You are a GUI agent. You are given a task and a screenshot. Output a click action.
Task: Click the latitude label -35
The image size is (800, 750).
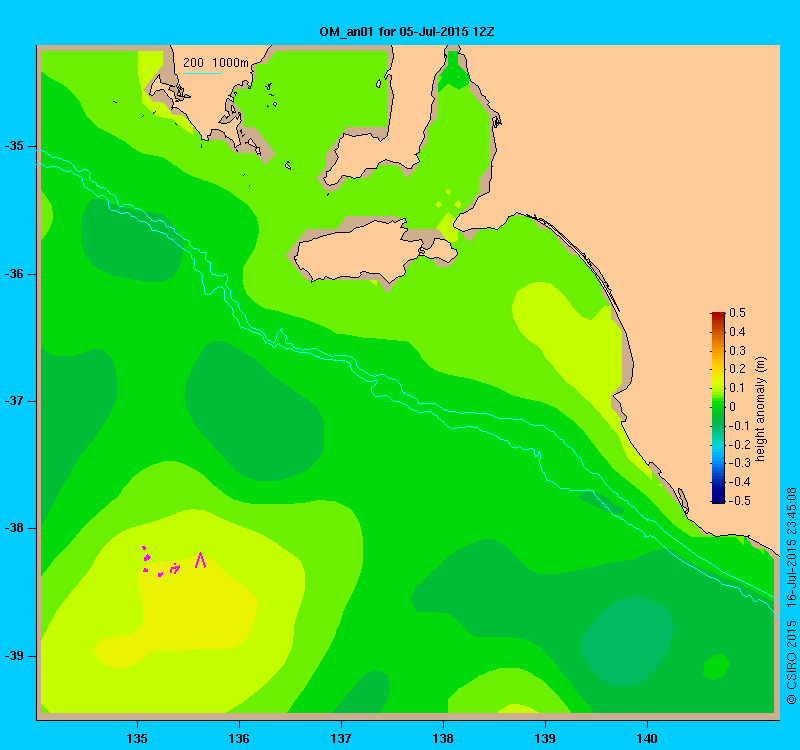14,146
